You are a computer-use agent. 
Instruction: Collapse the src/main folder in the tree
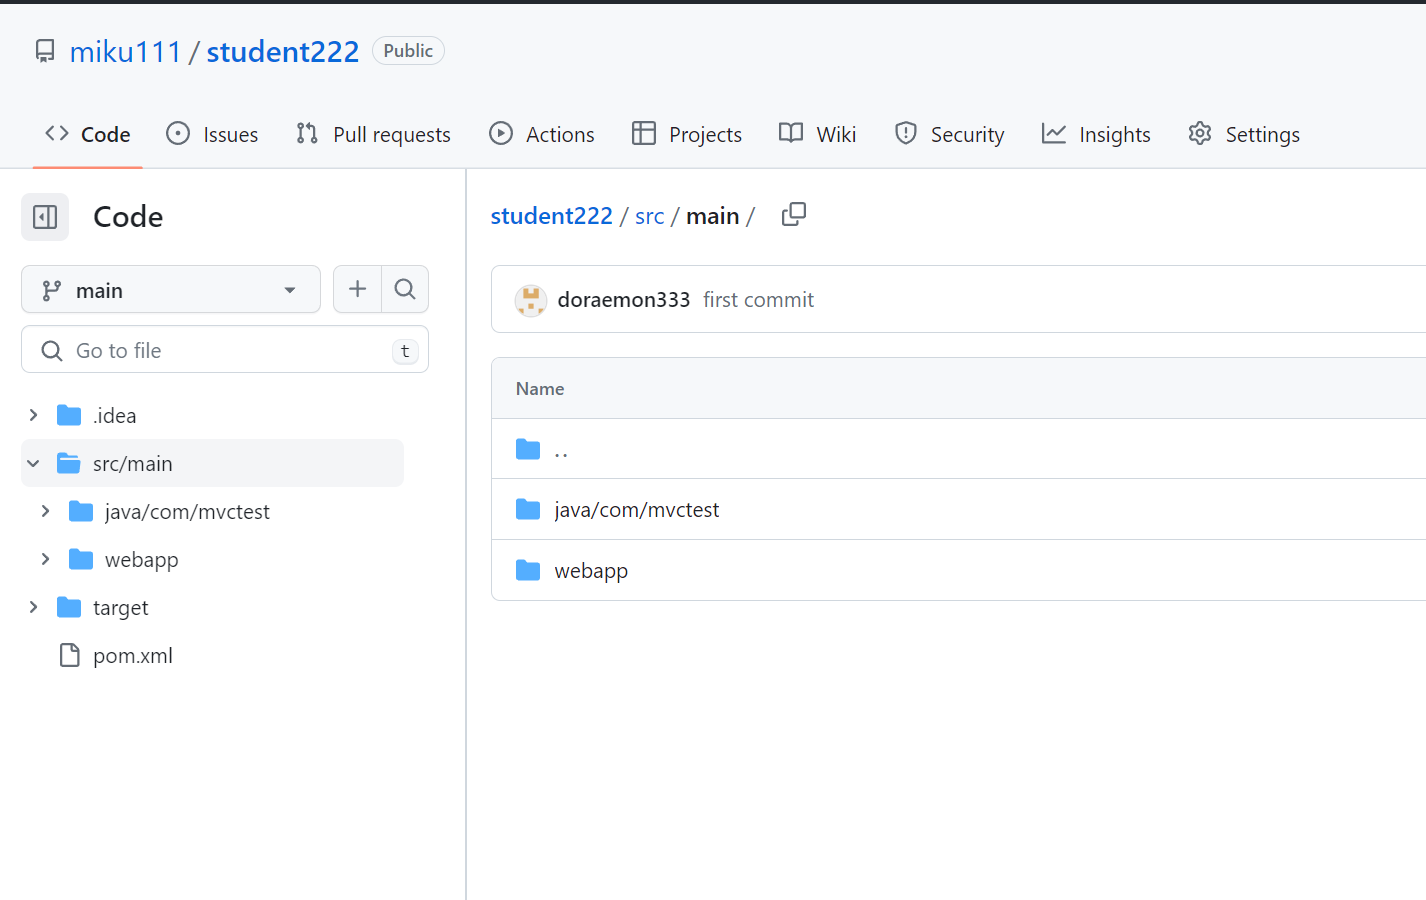click(x=32, y=463)
